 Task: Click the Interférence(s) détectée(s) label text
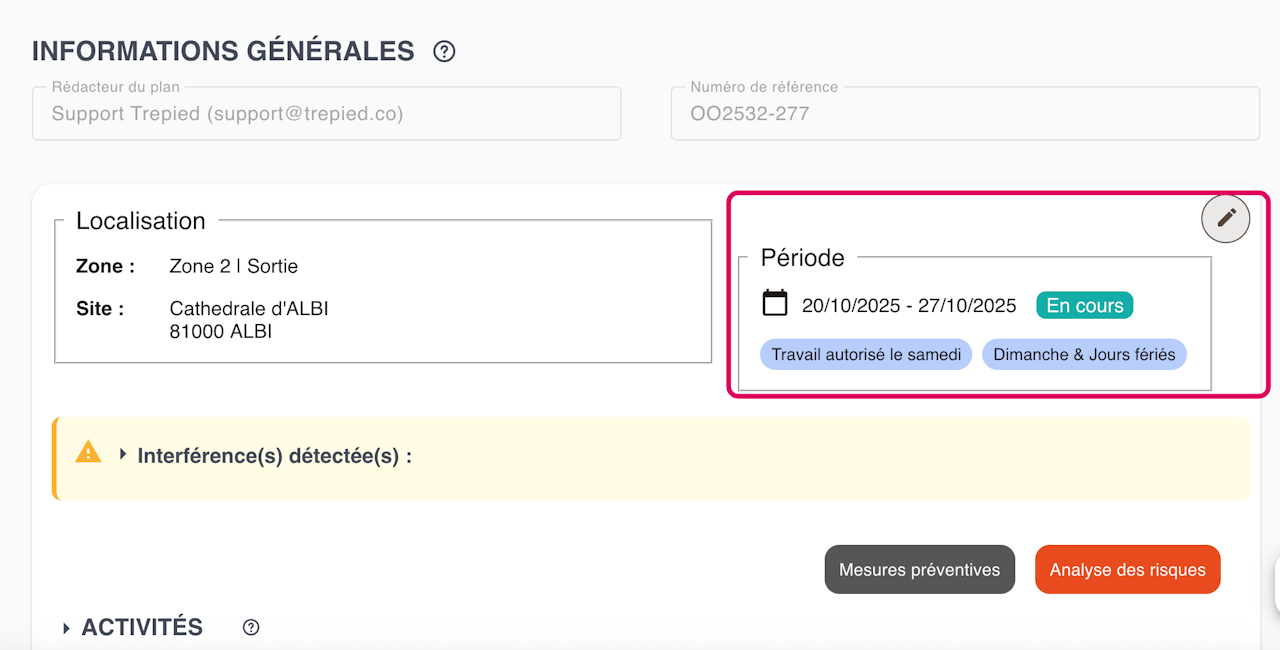point(274,456)
